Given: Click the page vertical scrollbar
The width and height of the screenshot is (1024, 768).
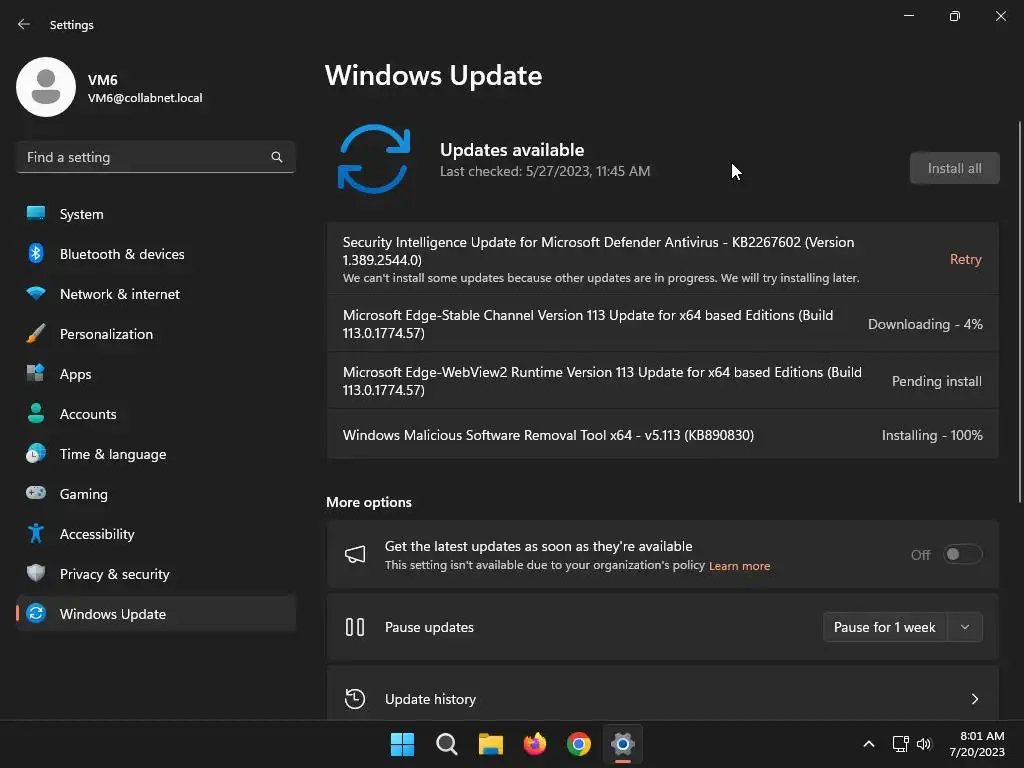Looking at the screenshot, I should 1020,312.
